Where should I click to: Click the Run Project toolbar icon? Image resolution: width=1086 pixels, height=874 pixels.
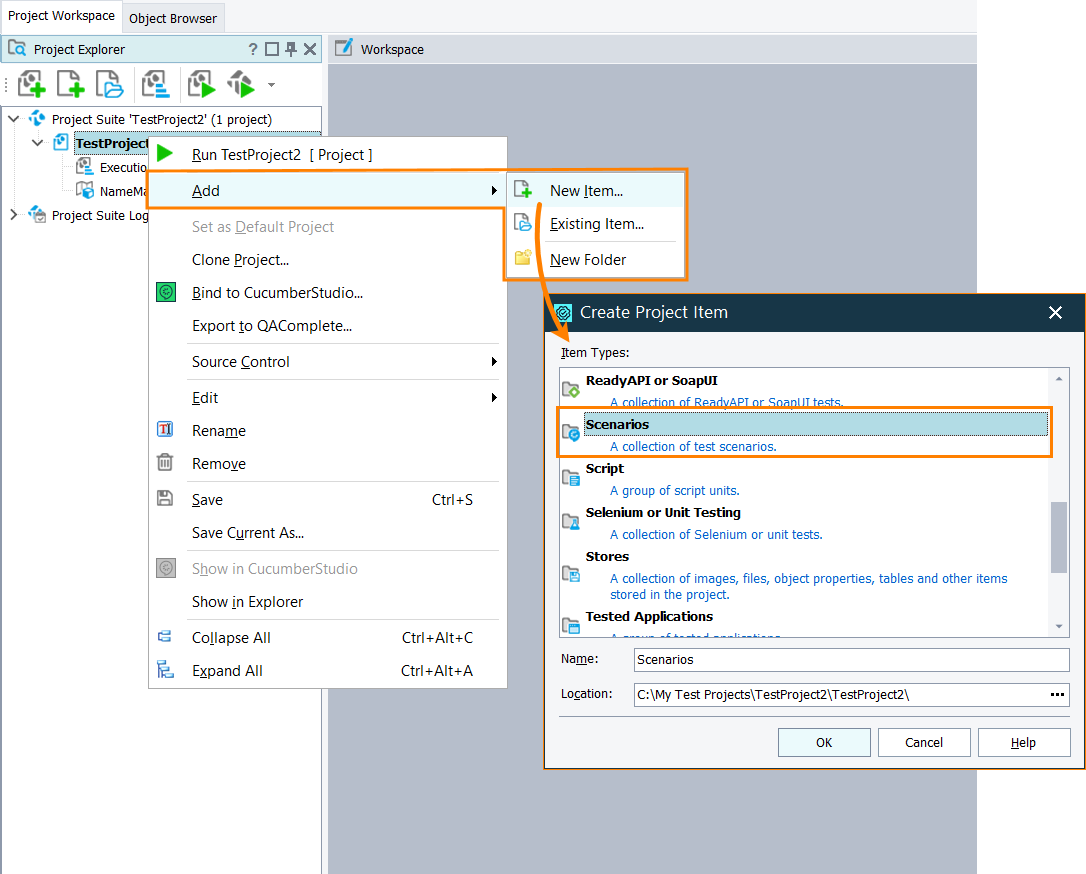click(202, 84)
